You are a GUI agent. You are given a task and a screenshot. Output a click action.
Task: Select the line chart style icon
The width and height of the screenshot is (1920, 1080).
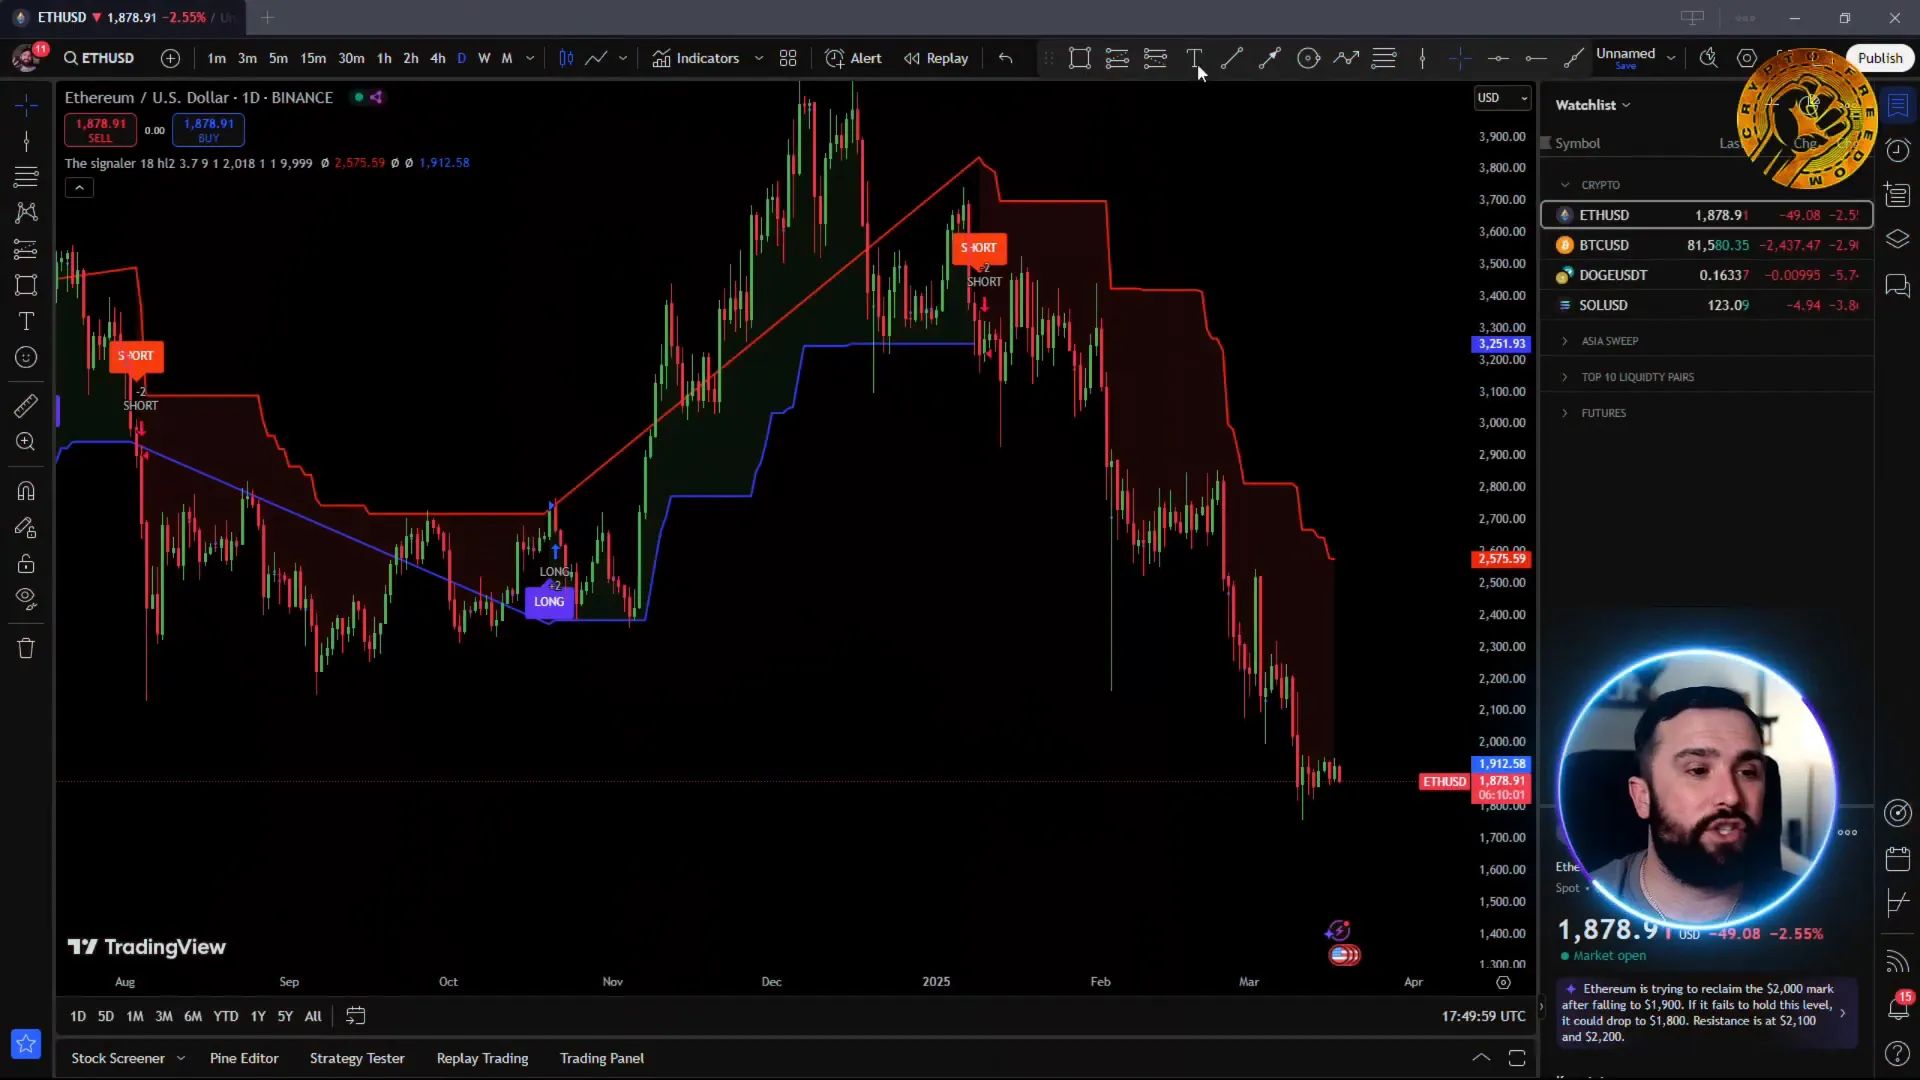(596, 58)
